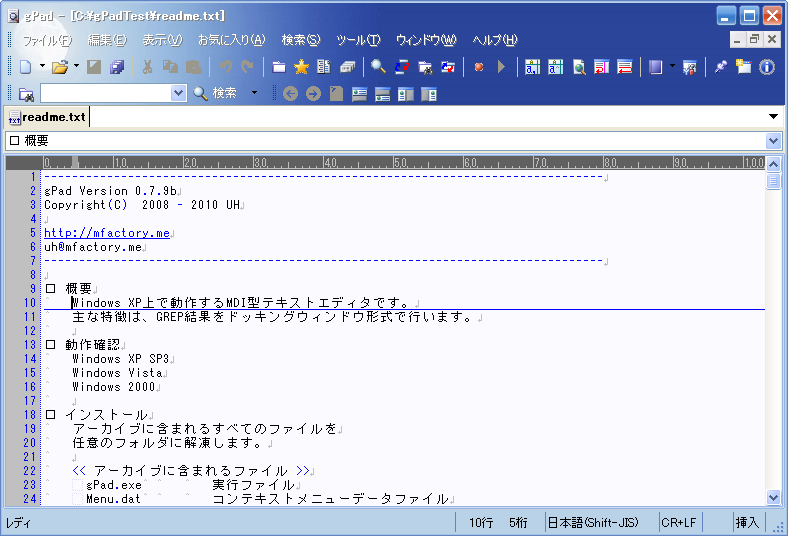788x536 pixels.
Task: Click the magnifier Find icon in main toolbar
Action: [378, 67]
